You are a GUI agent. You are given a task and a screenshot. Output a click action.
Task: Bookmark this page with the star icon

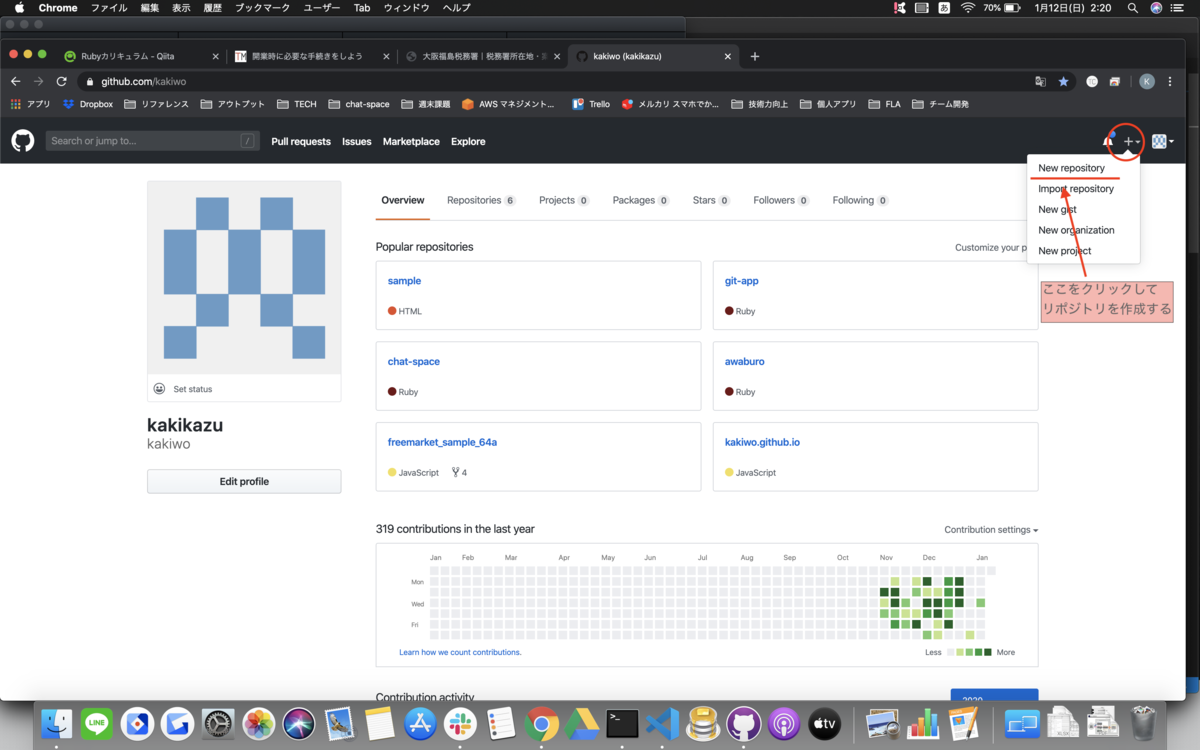click(x=1063, y=81)
